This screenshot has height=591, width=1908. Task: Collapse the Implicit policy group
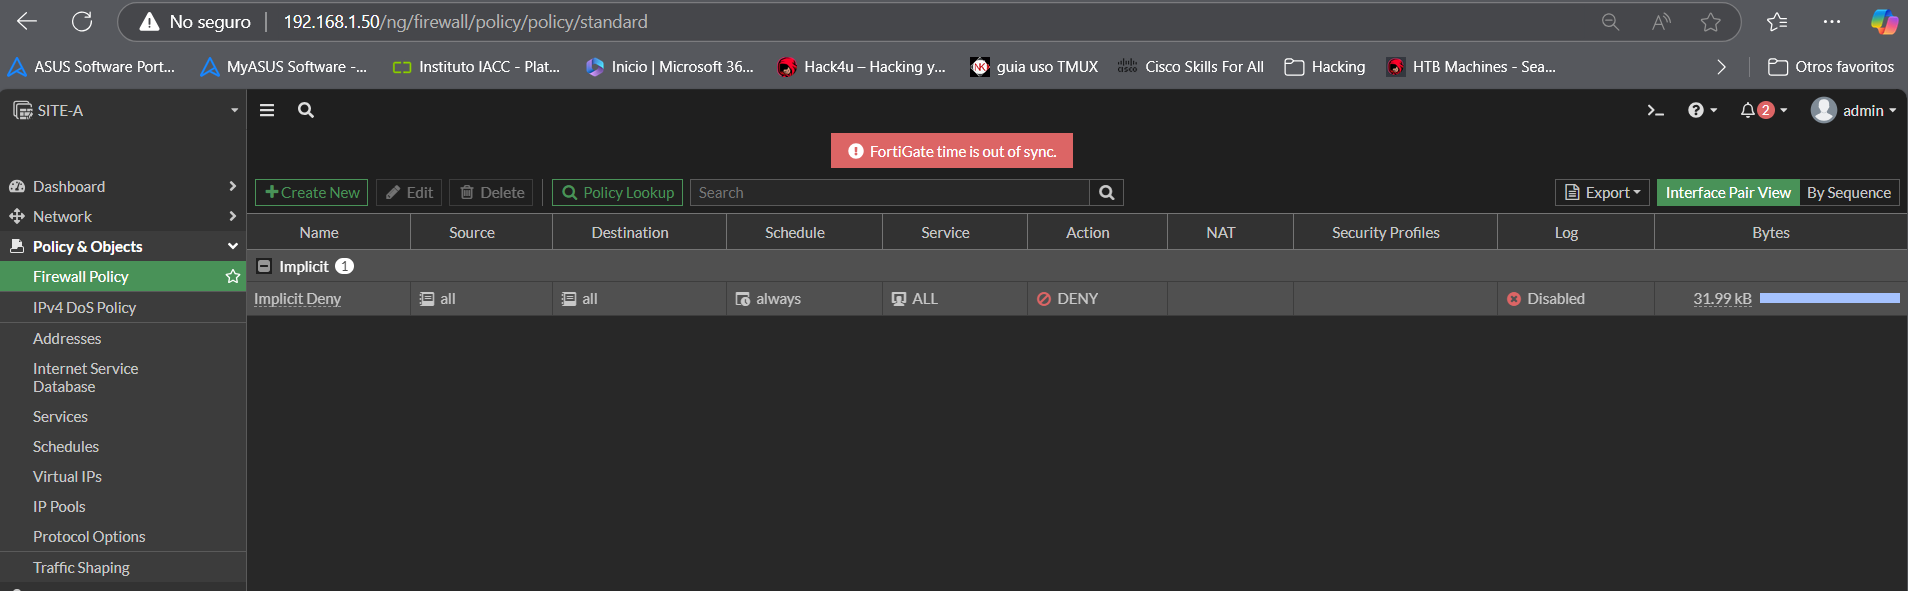pos(265,267)
